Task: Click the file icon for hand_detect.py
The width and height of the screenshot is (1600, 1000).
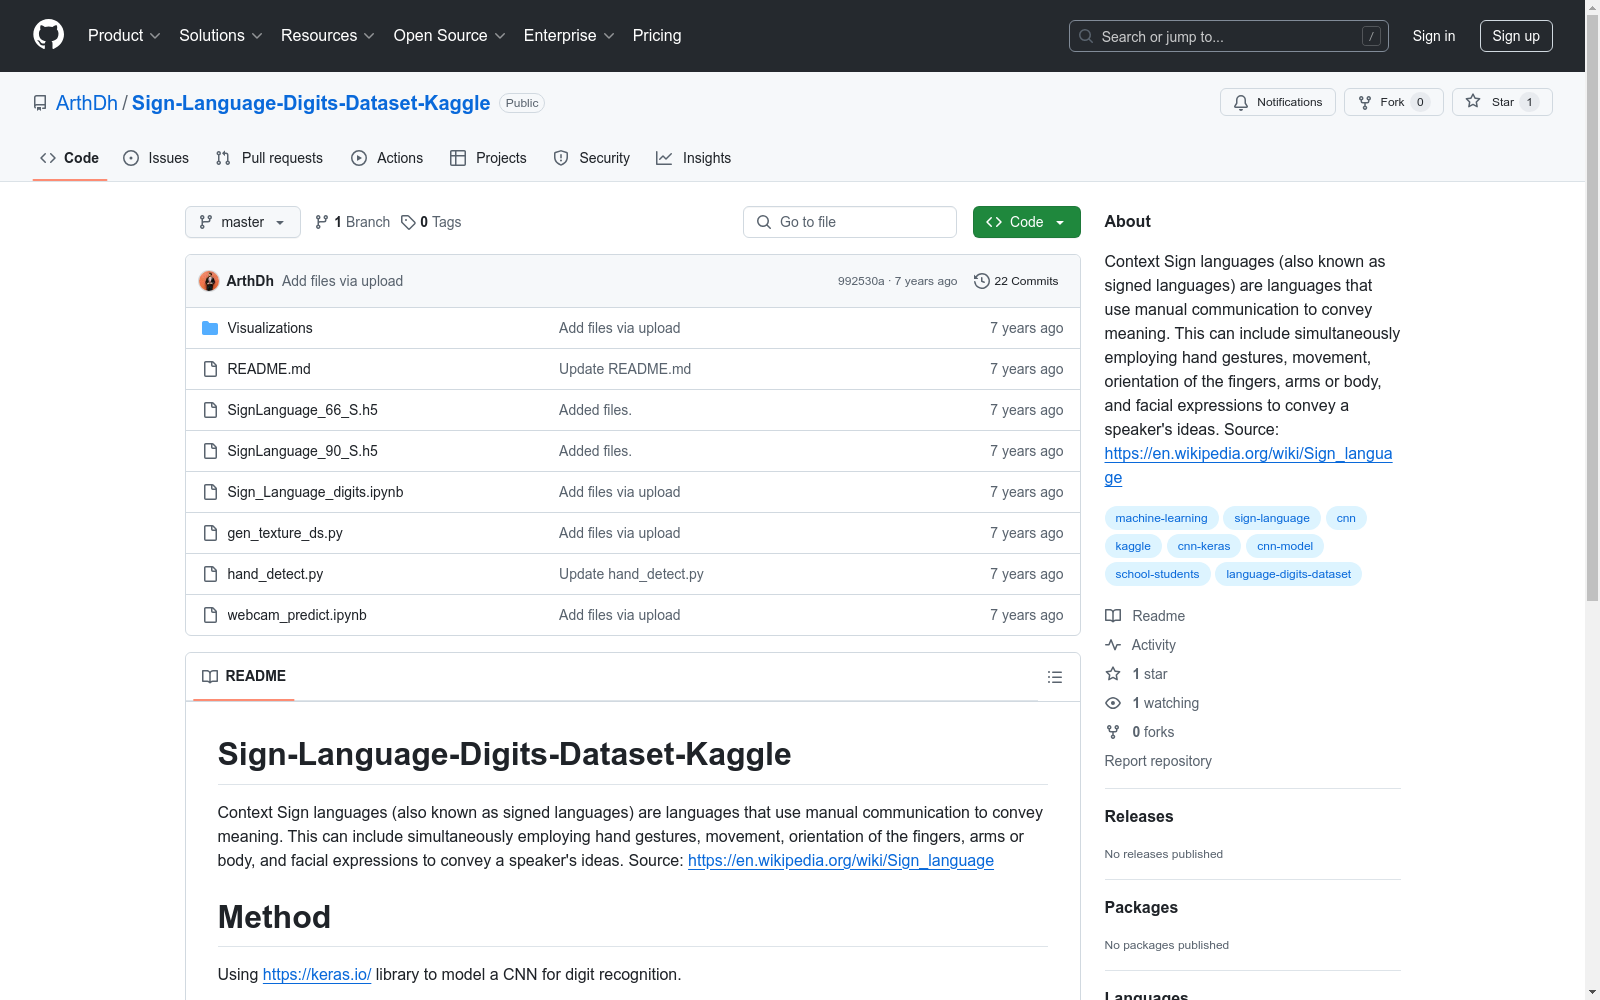Action: pyautogui.click(x=210, y=574)
